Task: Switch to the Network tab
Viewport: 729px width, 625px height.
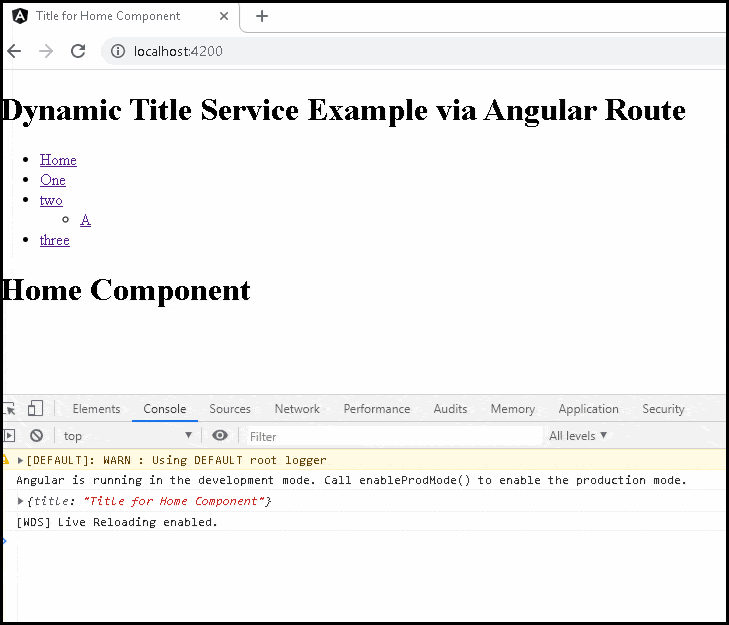Action: pos(297,409)
